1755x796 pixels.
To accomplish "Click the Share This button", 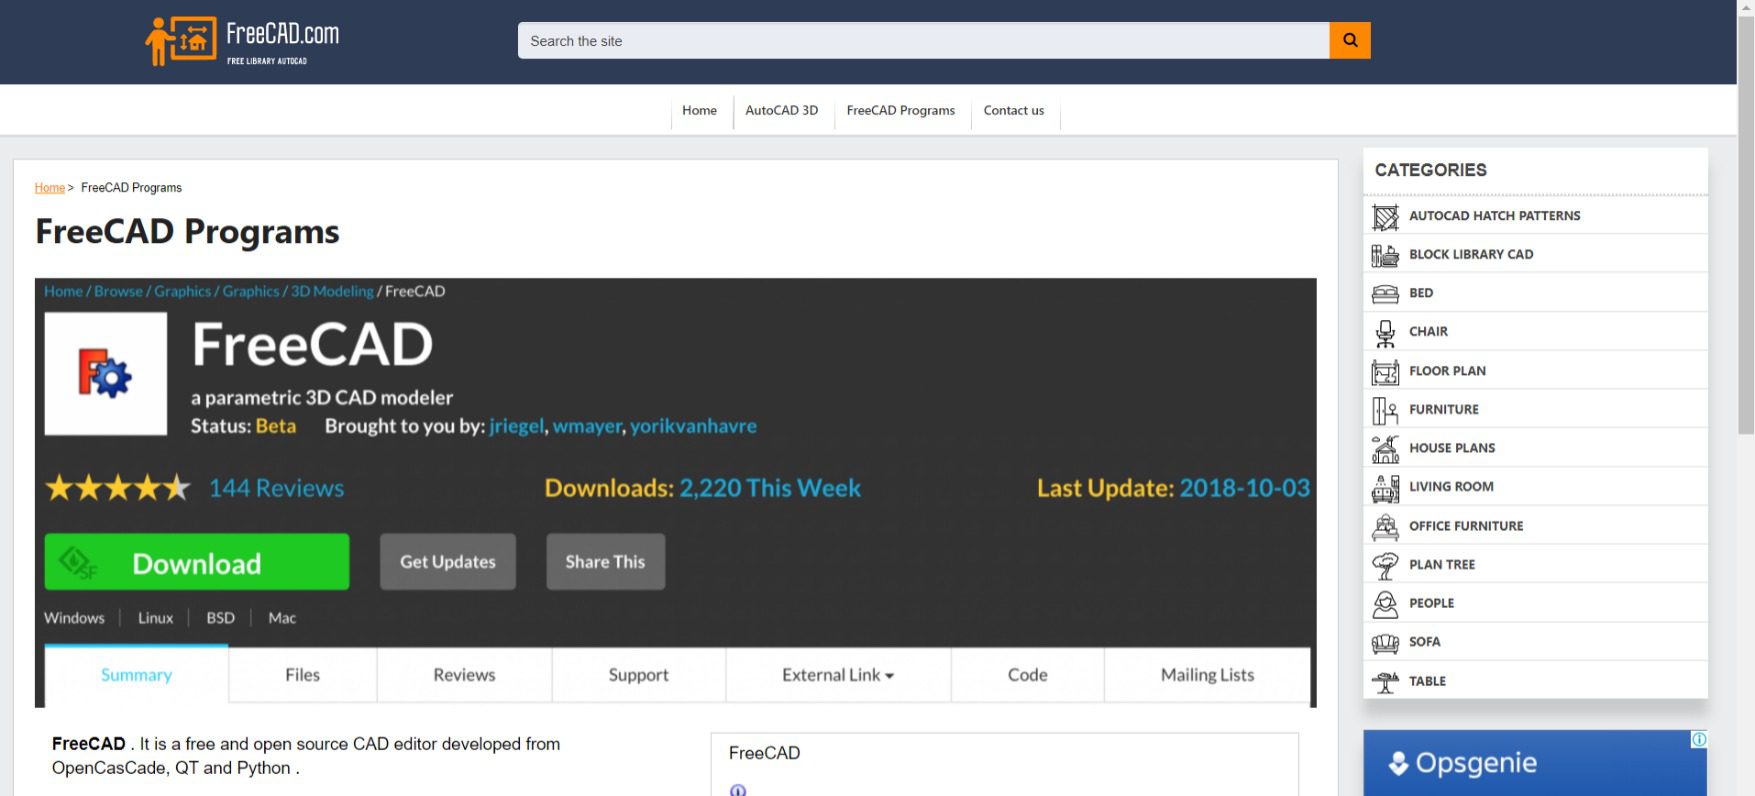I will click(x=605, y=562).
